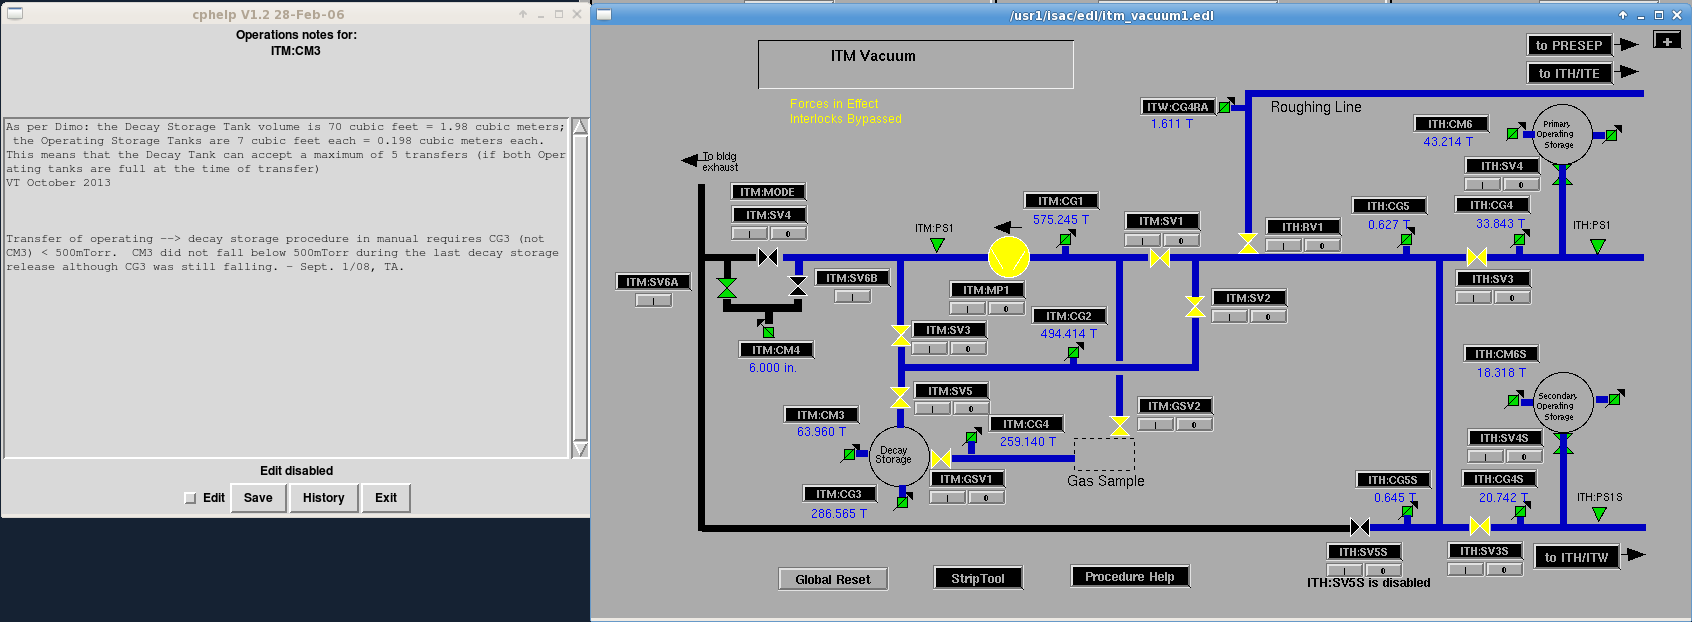This screenshot has width=1692, height=622.
Task: Click the yellow ITM:GSV1 valve symbol
Action: (x=941, y=459)
